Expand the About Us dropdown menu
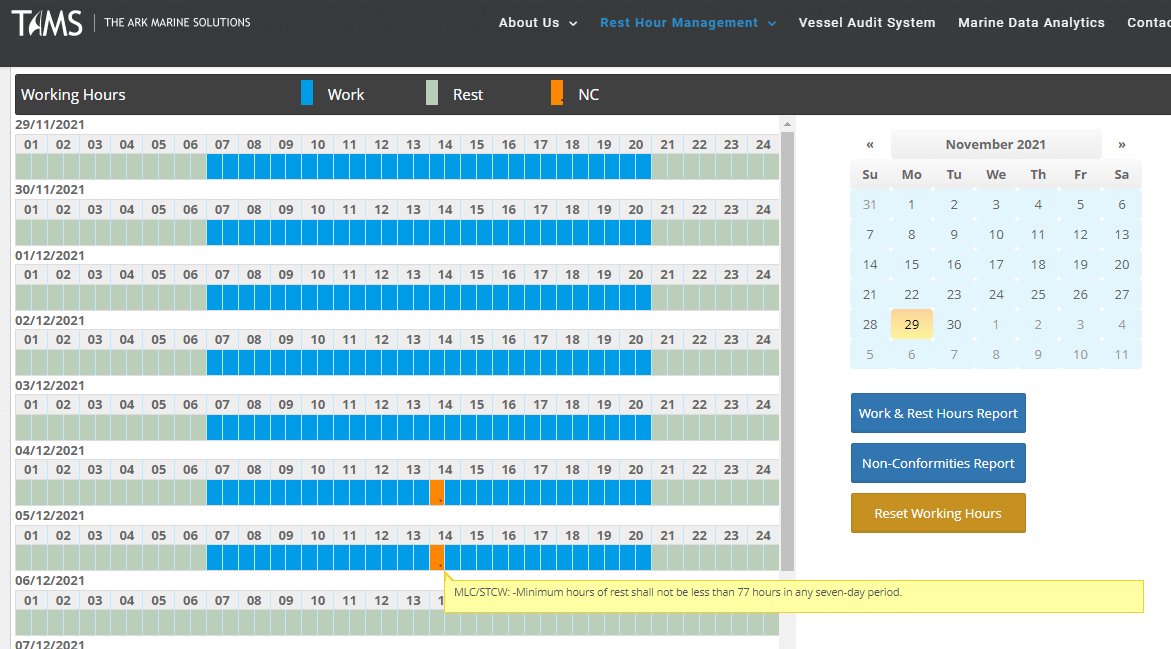Screen dimensions: 1171x649 [538, 23]
